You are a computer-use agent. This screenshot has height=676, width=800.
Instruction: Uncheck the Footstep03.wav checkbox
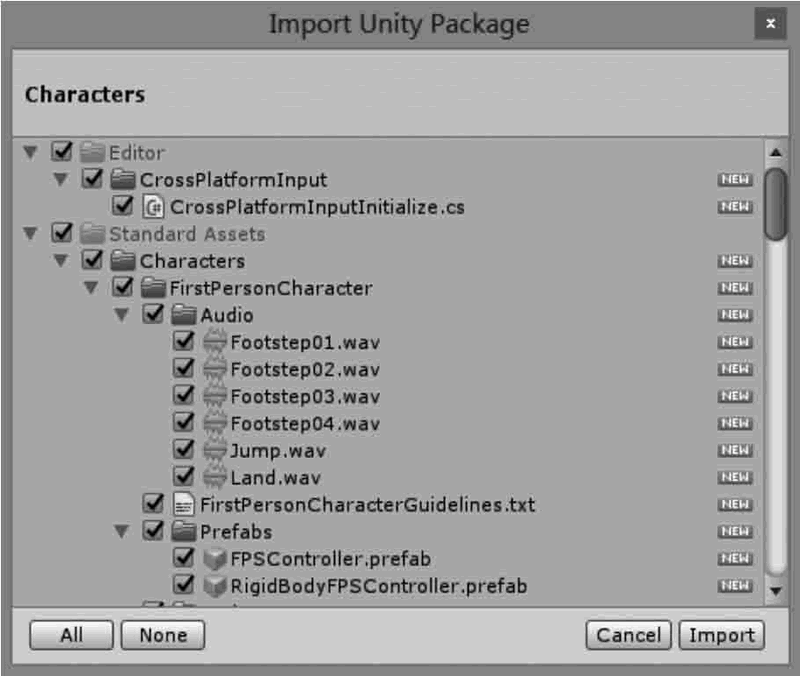click(x=184, y=396)
